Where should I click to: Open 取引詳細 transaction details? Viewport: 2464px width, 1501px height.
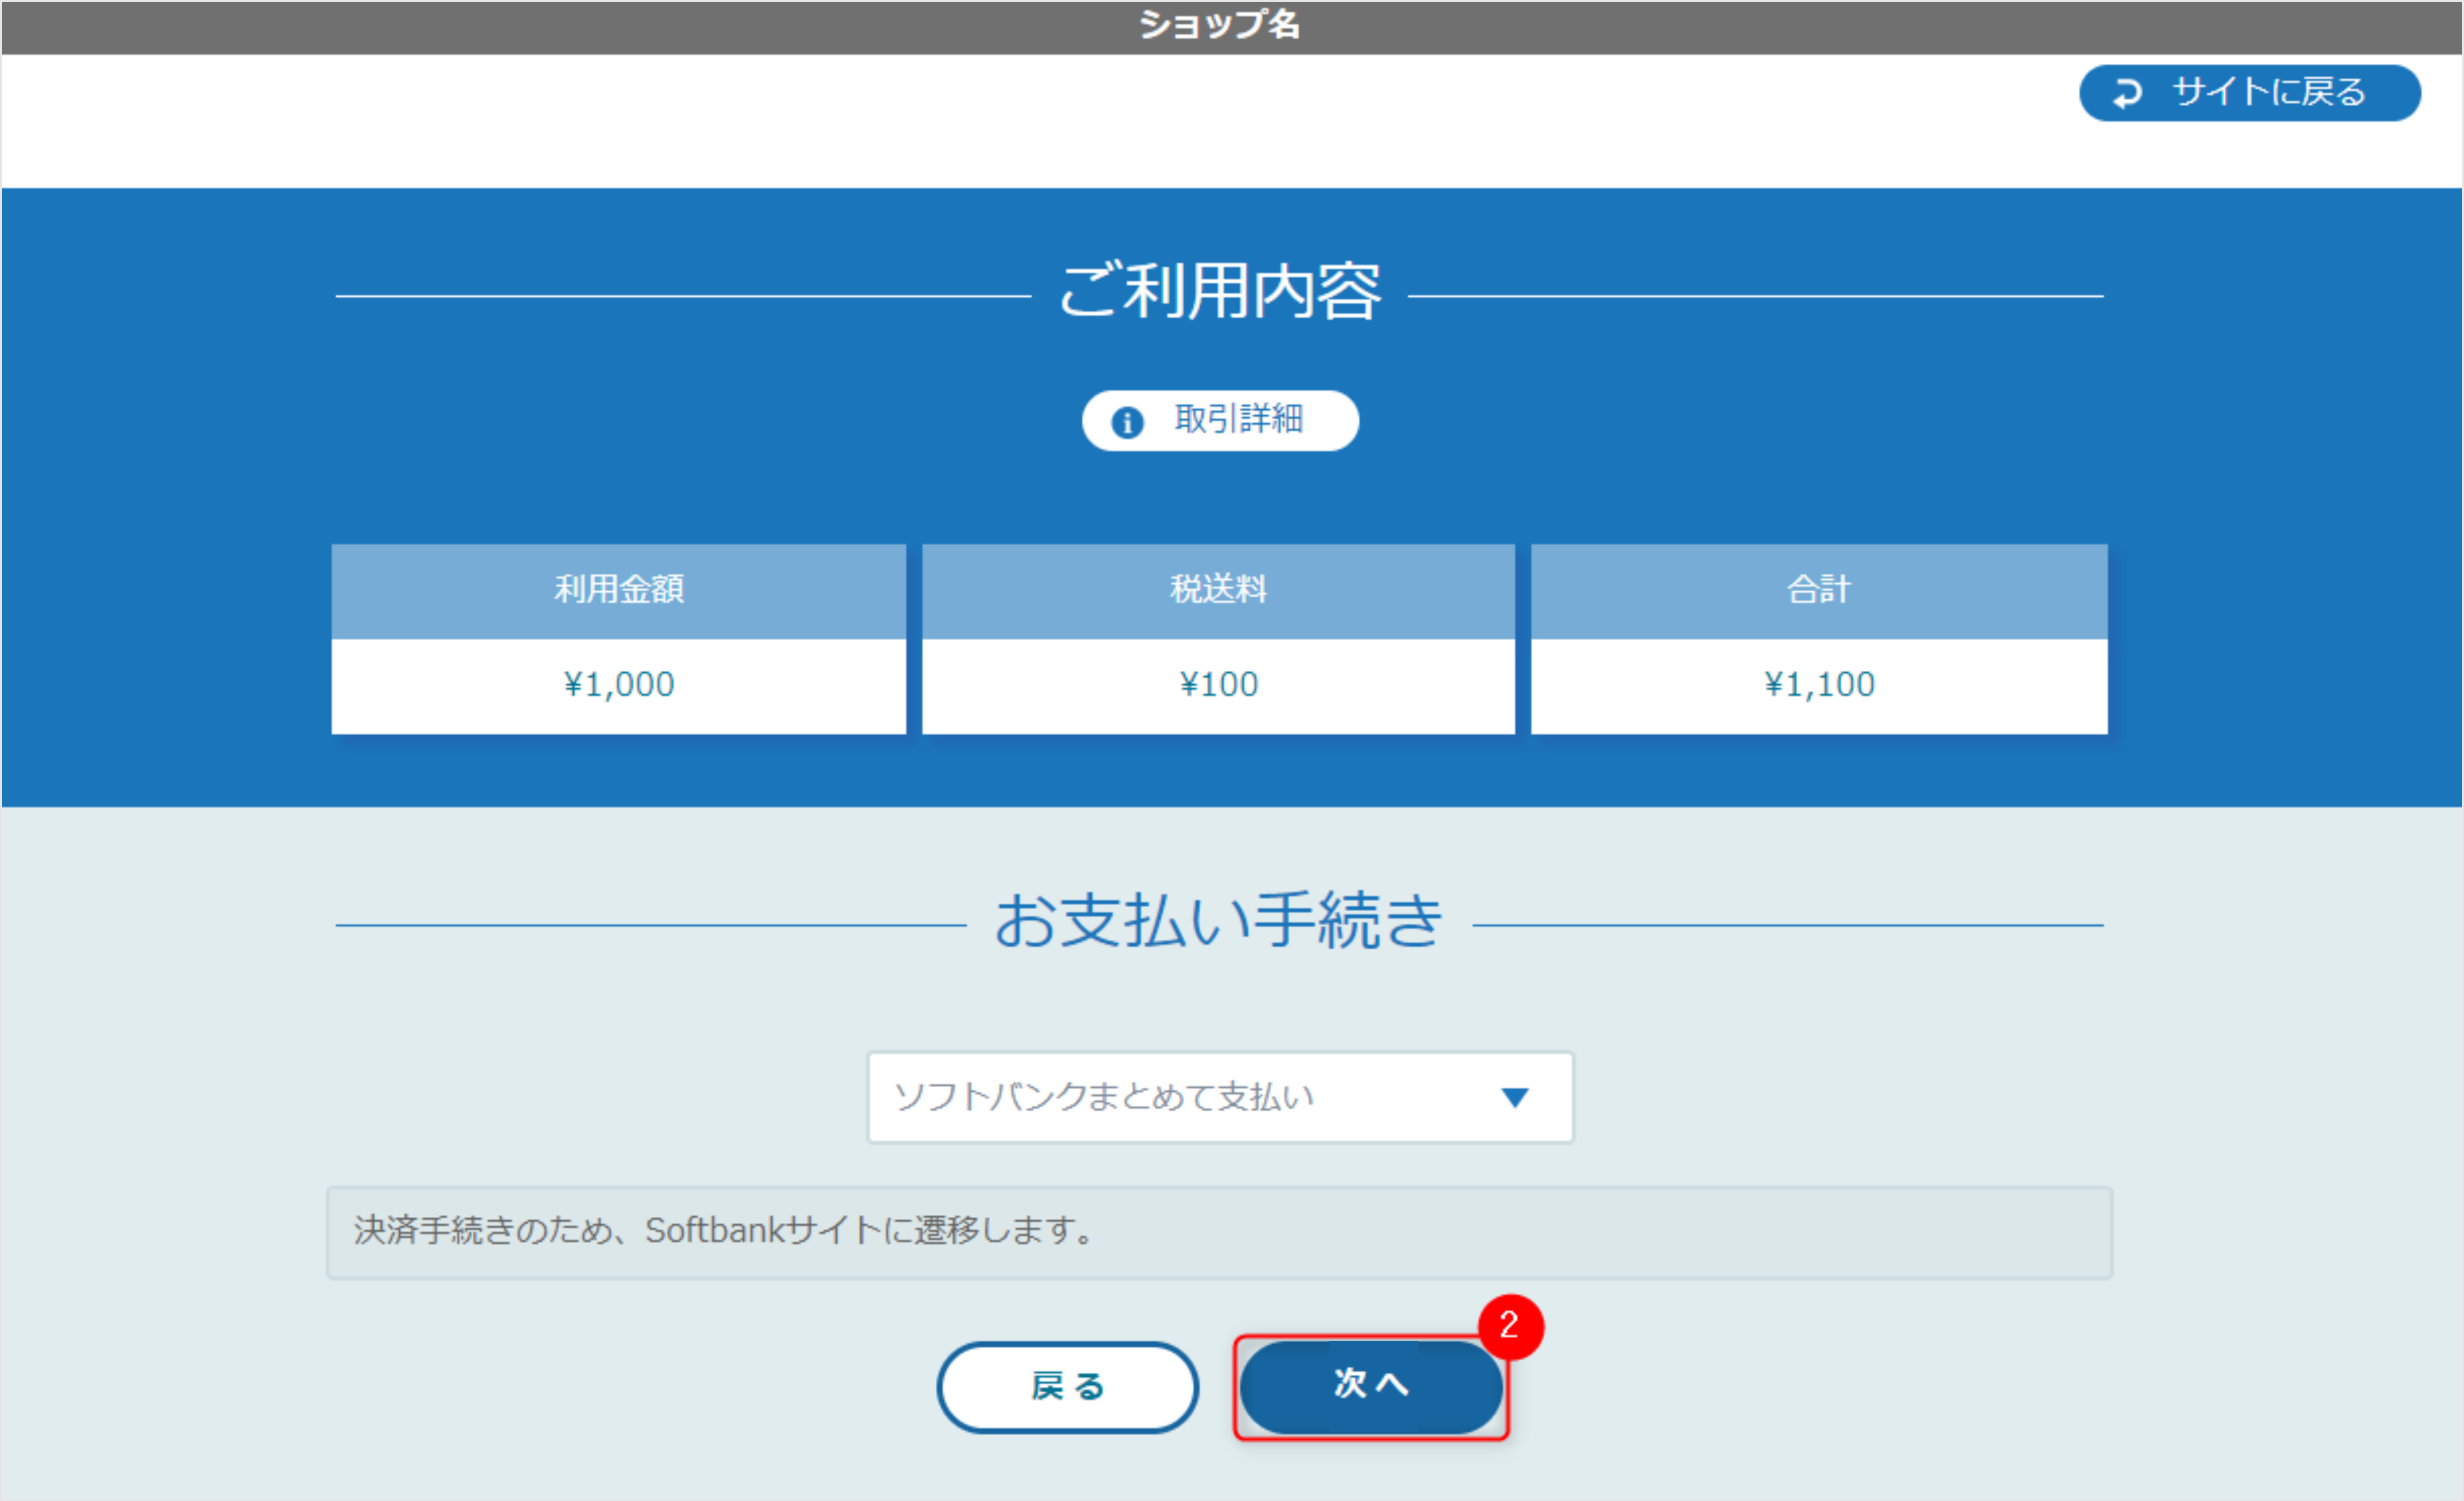click(1220, 421)
